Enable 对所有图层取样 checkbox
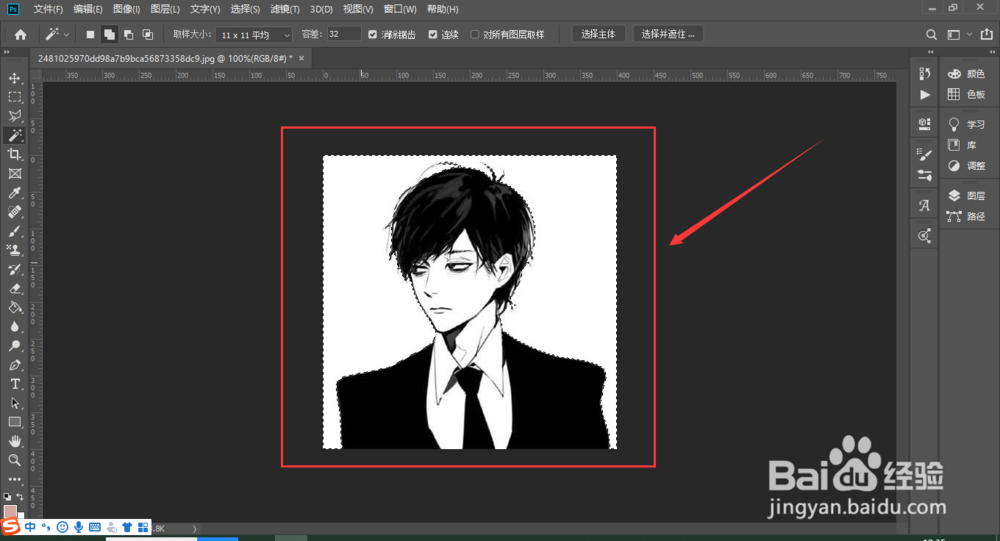 point(474,34)
